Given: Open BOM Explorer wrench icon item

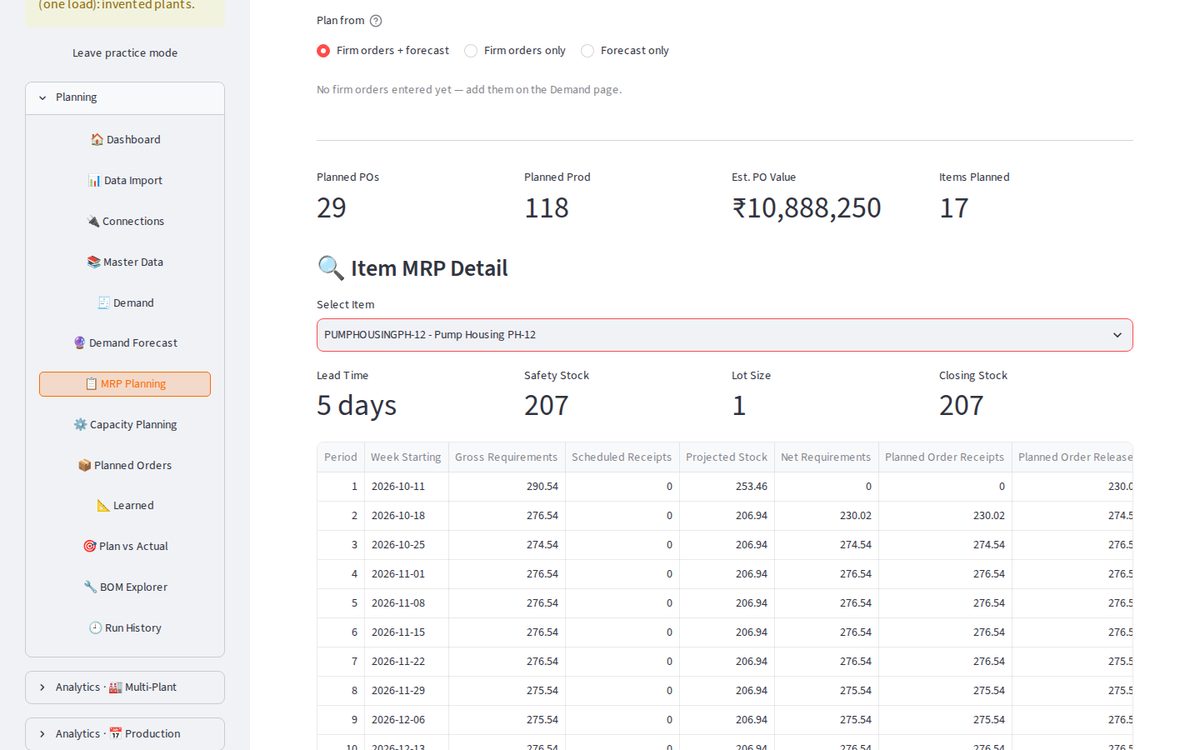Looking at the screenshot, I should point(125,587).
